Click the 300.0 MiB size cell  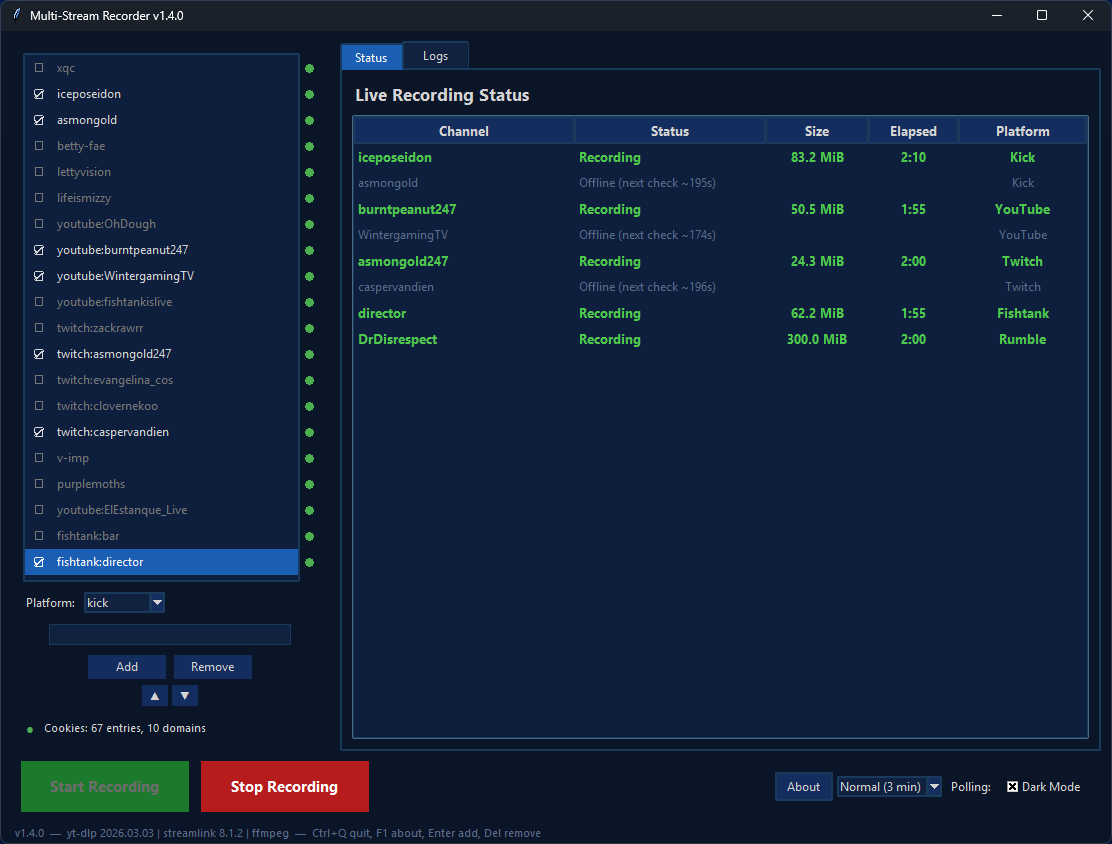pos(817,339)
